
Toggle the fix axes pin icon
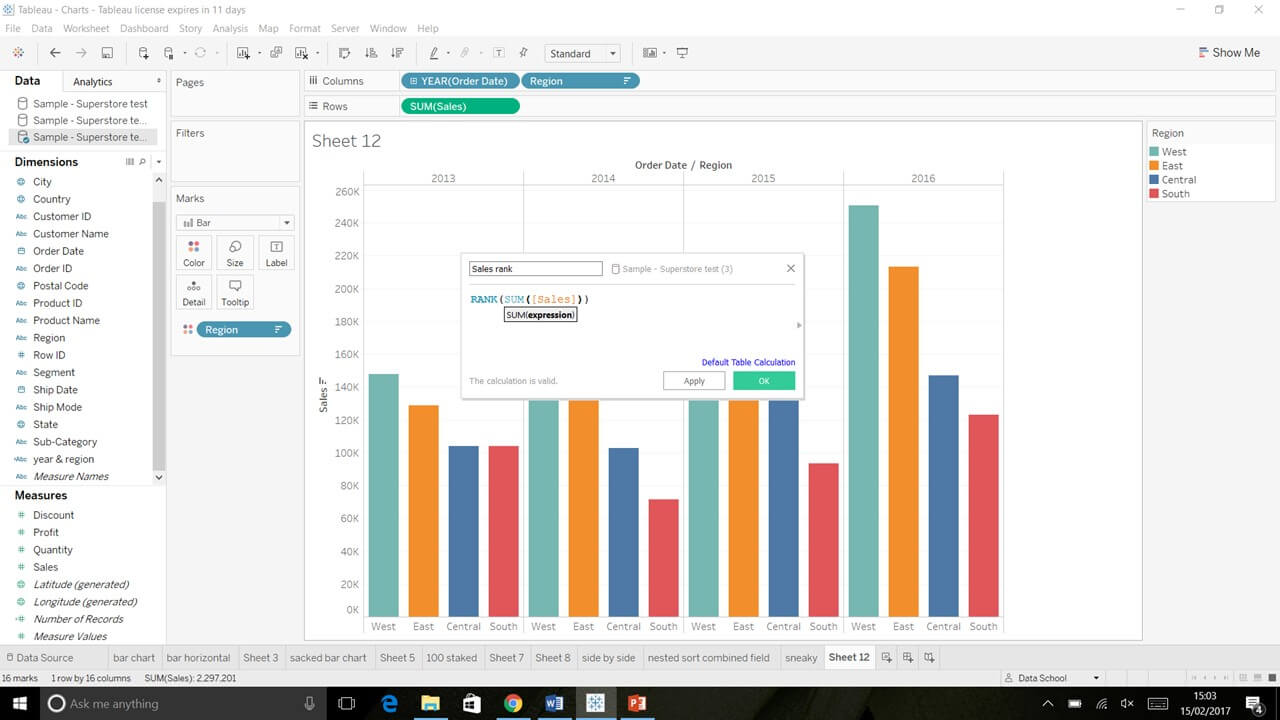pyautogui.click(x=523, y=53)
